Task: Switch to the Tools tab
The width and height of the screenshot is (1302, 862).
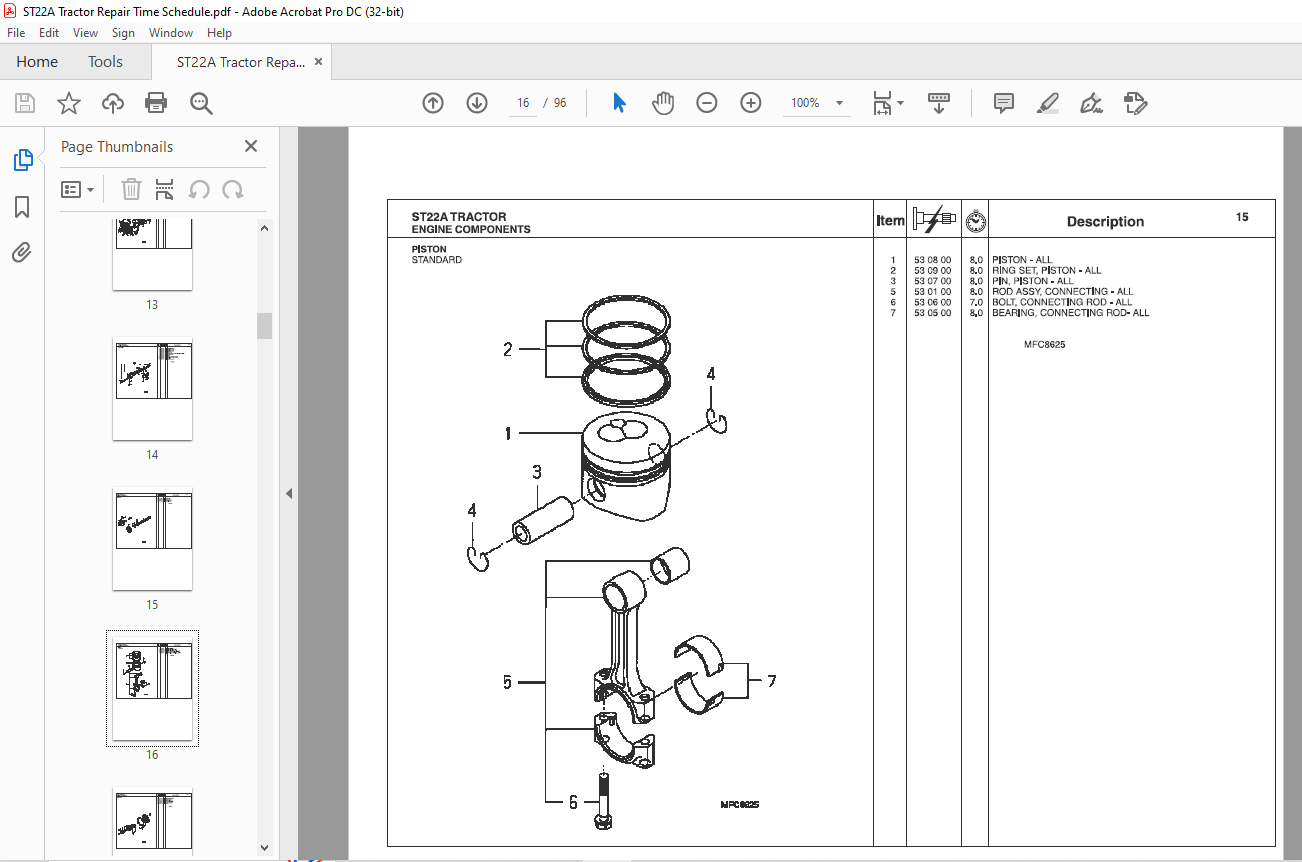Action: tap(105, 62)
